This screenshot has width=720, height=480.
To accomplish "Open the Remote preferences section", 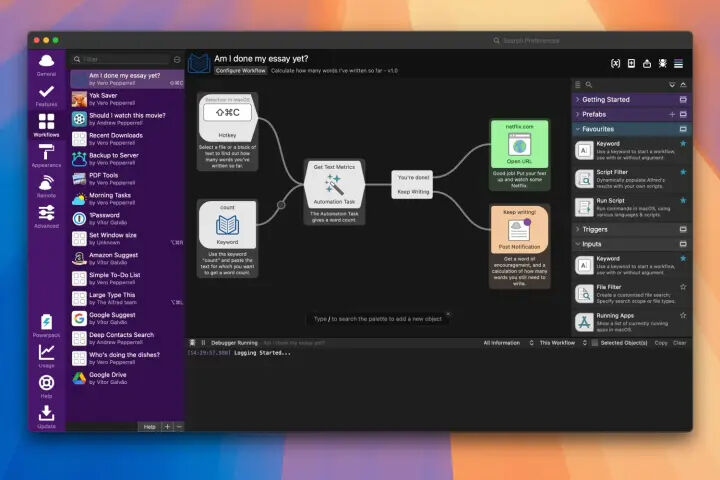I will [46, 186].
